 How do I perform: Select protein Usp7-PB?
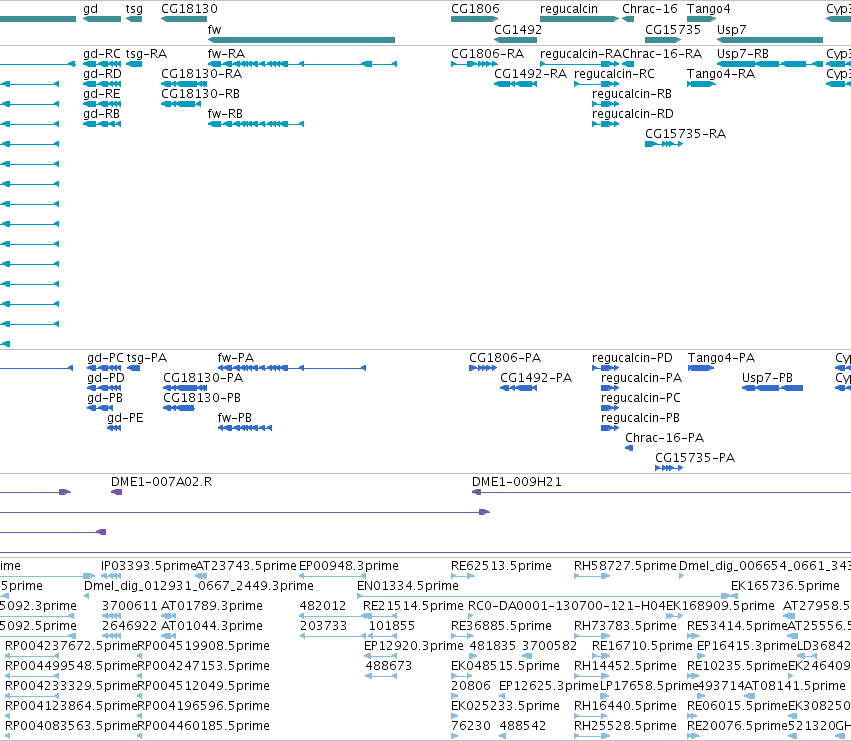pos(772,388)
